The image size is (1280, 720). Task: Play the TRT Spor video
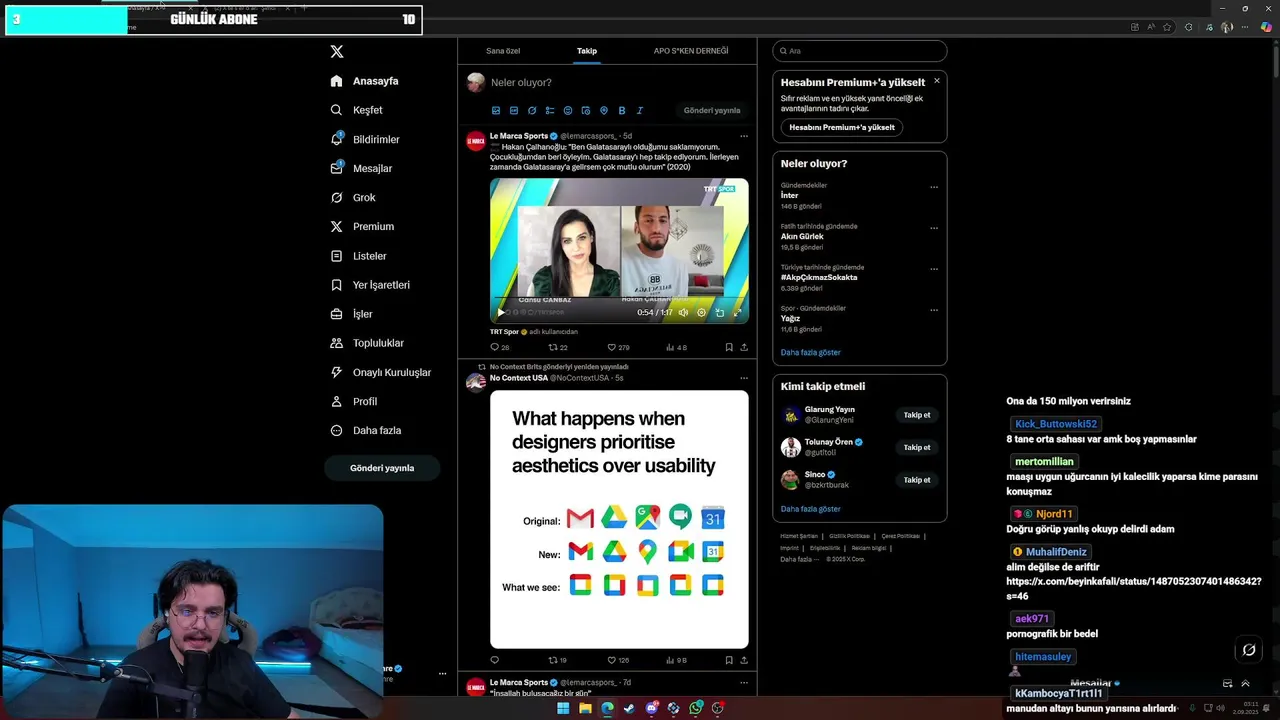pyautogui.click(x=501, y=312)
